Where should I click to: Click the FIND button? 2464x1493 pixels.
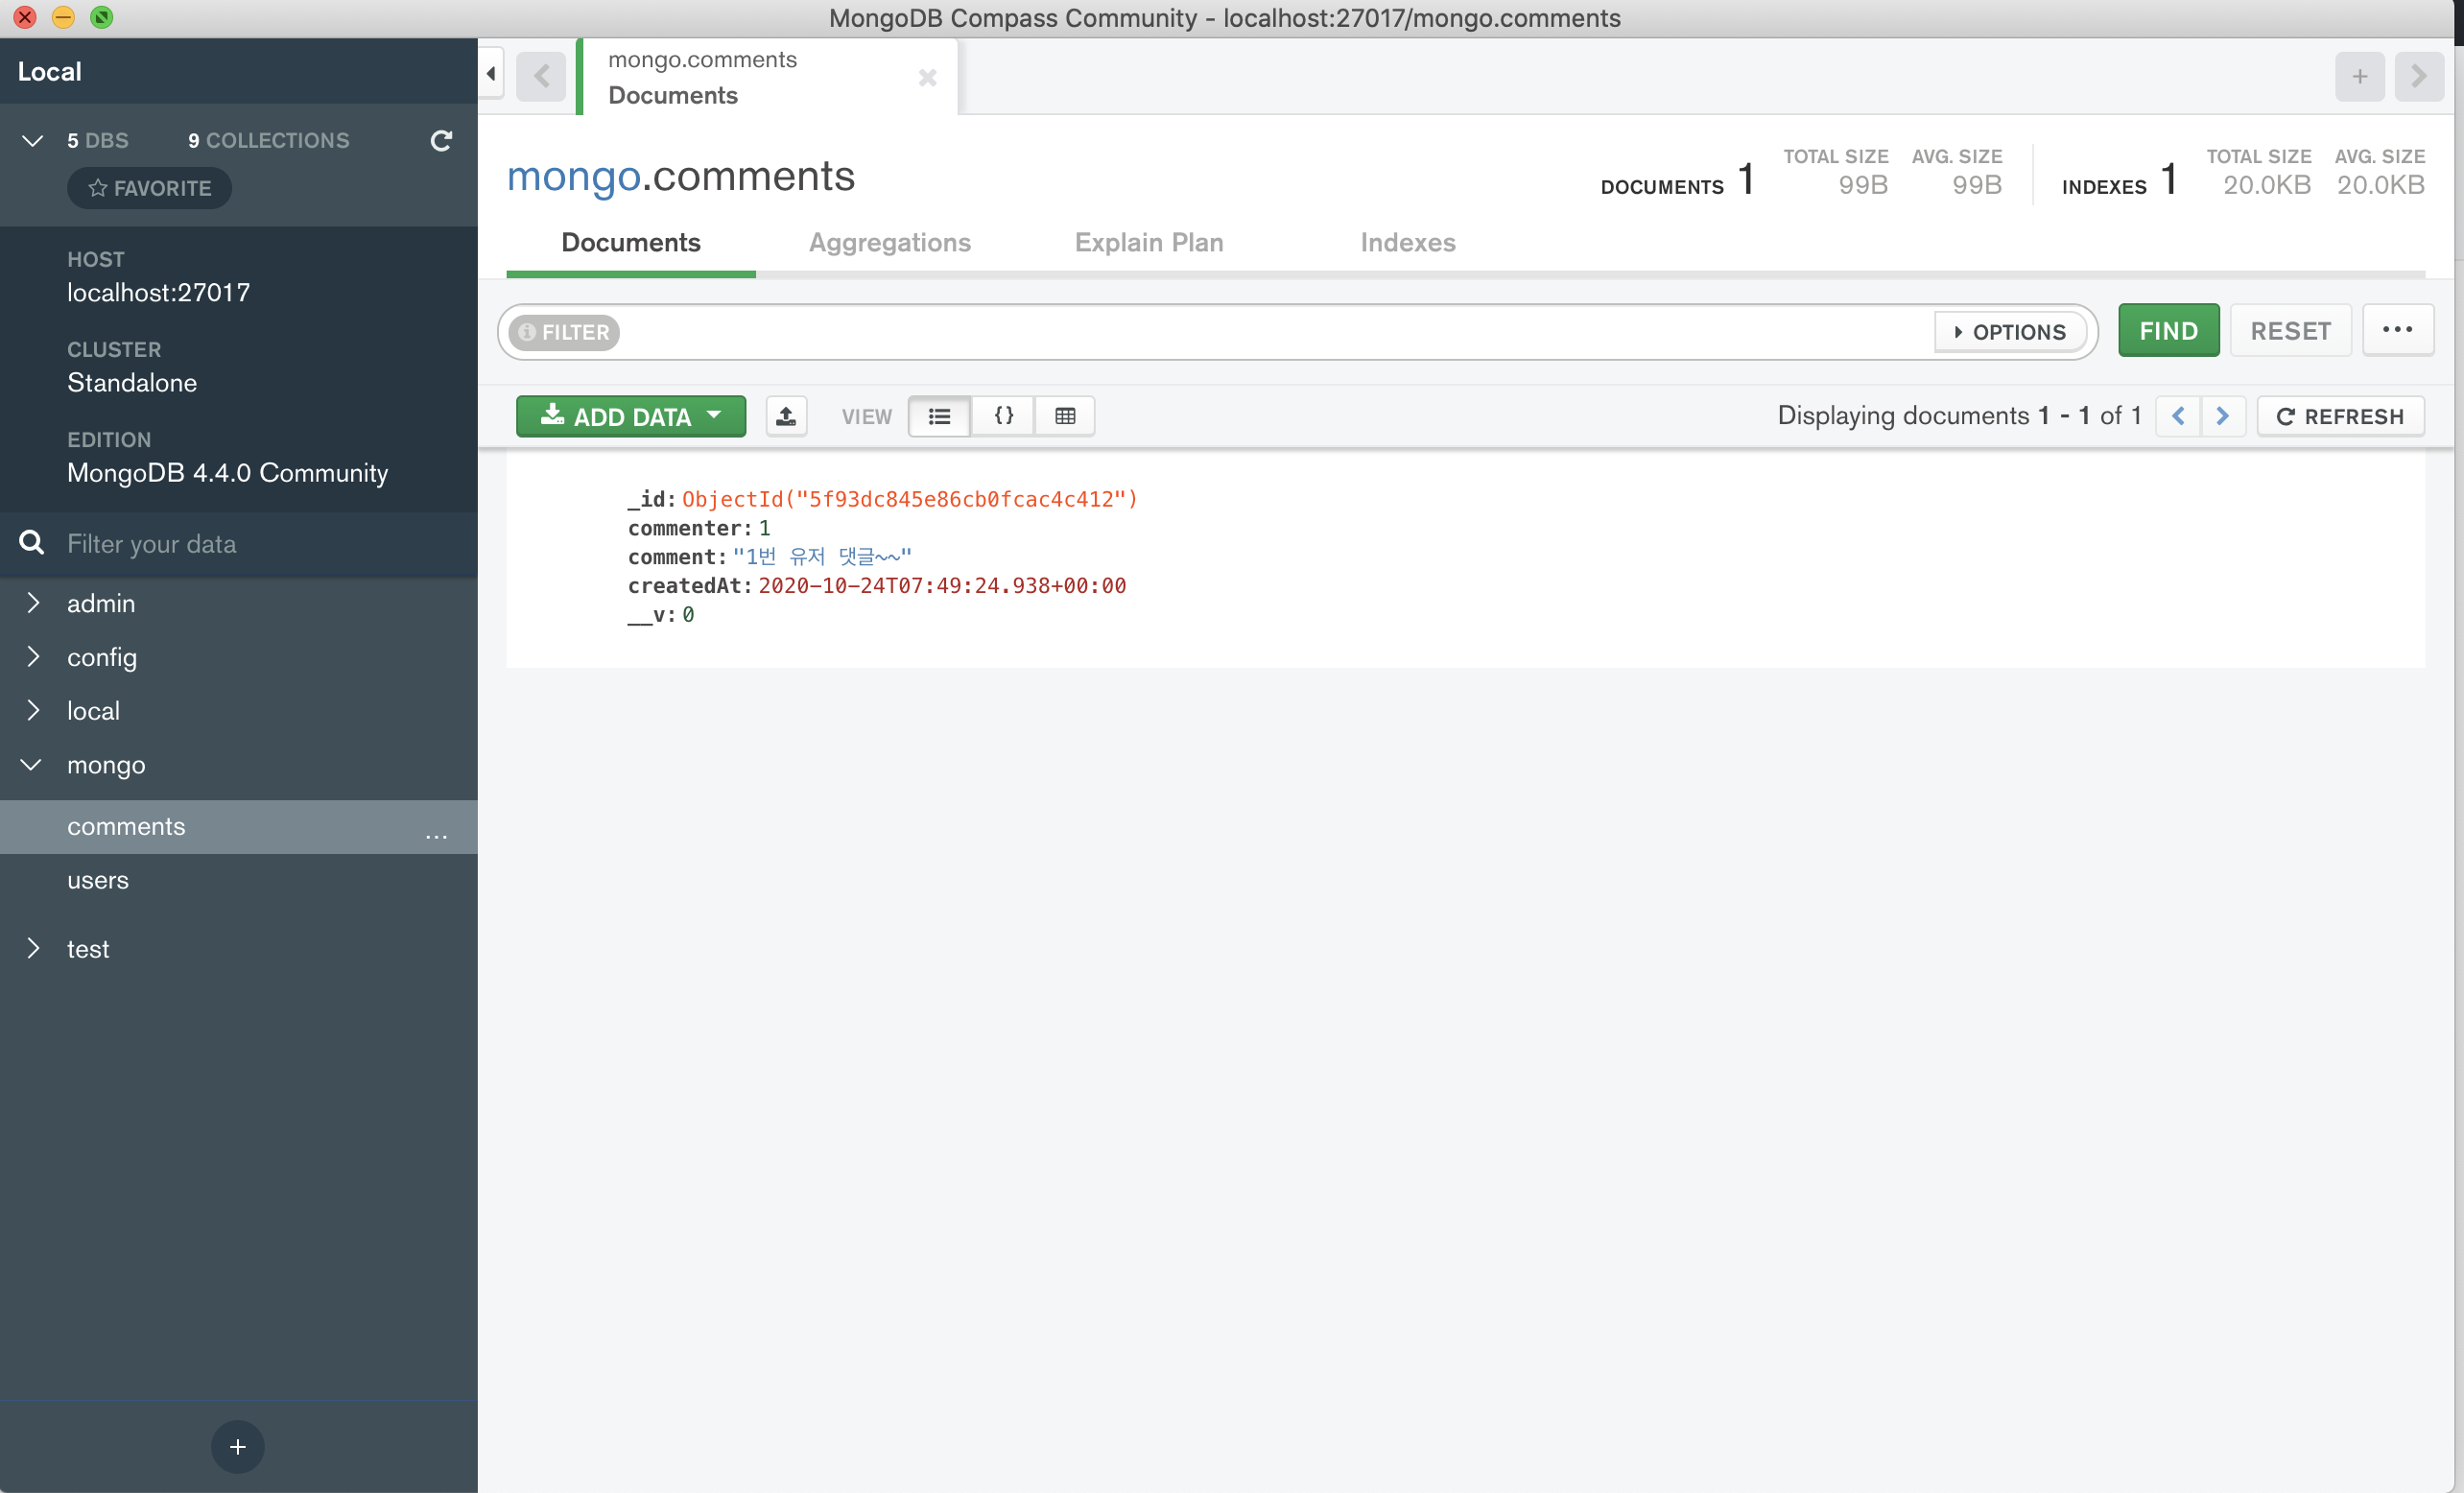pos(2168,331)
